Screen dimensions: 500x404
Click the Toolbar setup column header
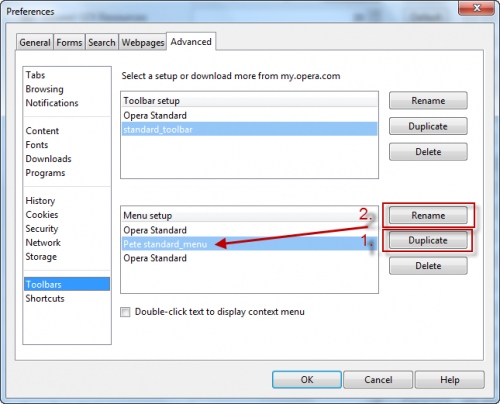point(249,100)
